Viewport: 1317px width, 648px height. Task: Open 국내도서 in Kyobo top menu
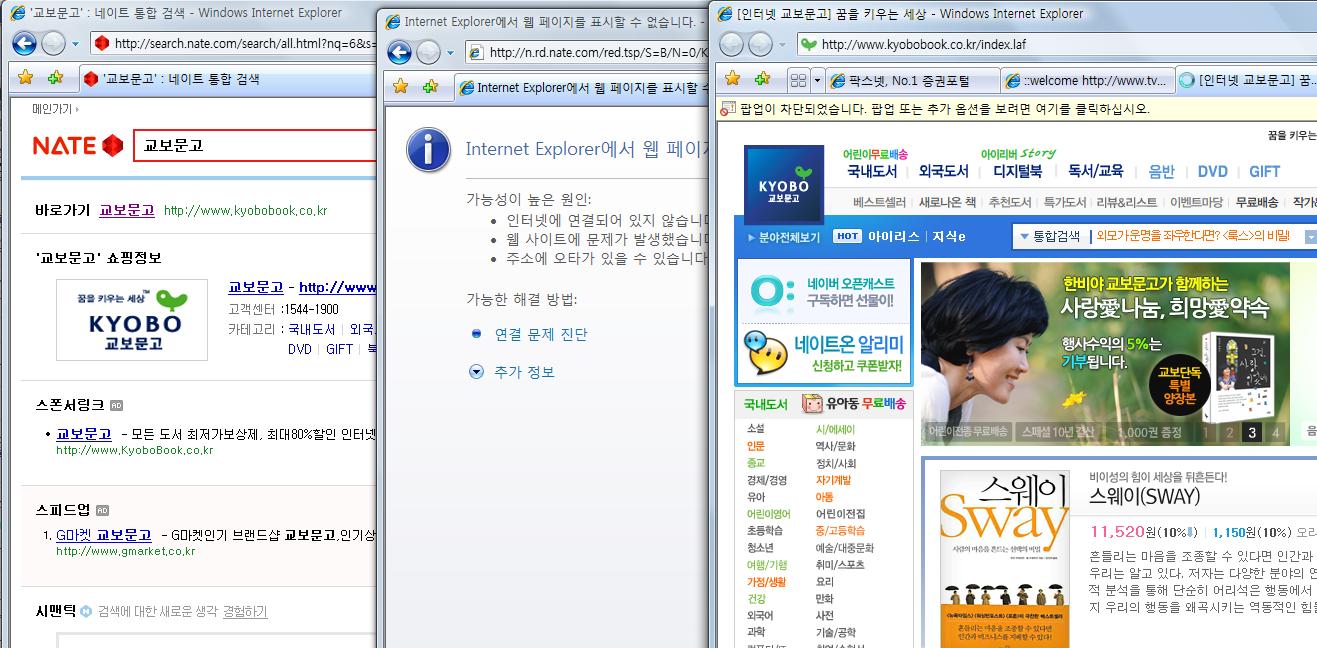pos(872,171)
